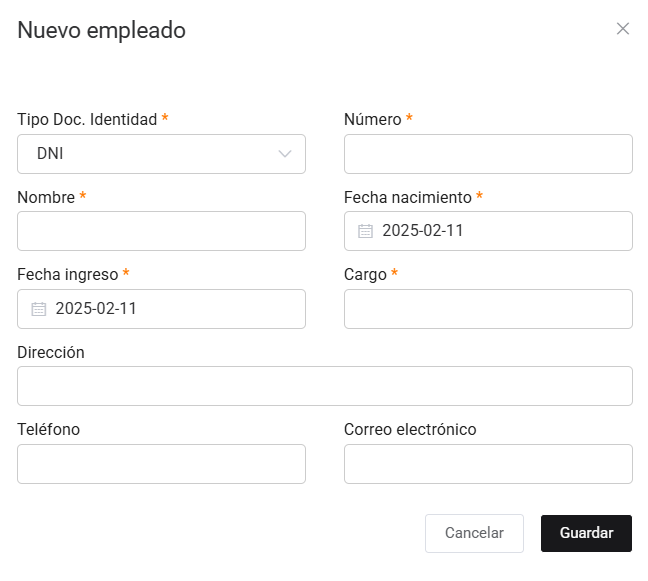This screenshot has width=648, height=581.
Task: Select the Correo electrónico field
Action: coord(488,464)
